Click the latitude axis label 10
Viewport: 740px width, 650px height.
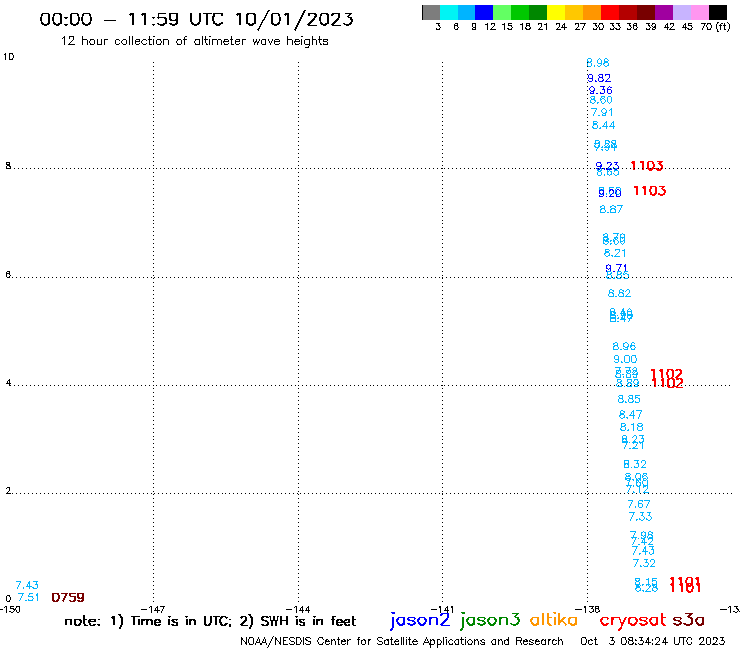[8, 57]
